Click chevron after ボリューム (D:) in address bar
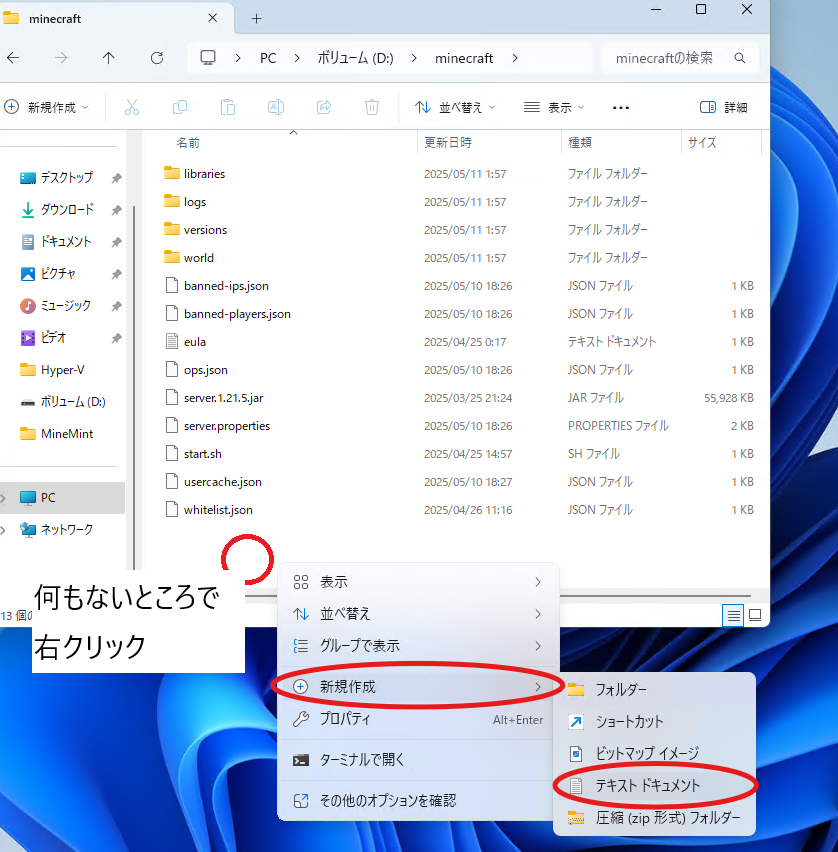Screen dimensions: 838x852 point(414,58)
